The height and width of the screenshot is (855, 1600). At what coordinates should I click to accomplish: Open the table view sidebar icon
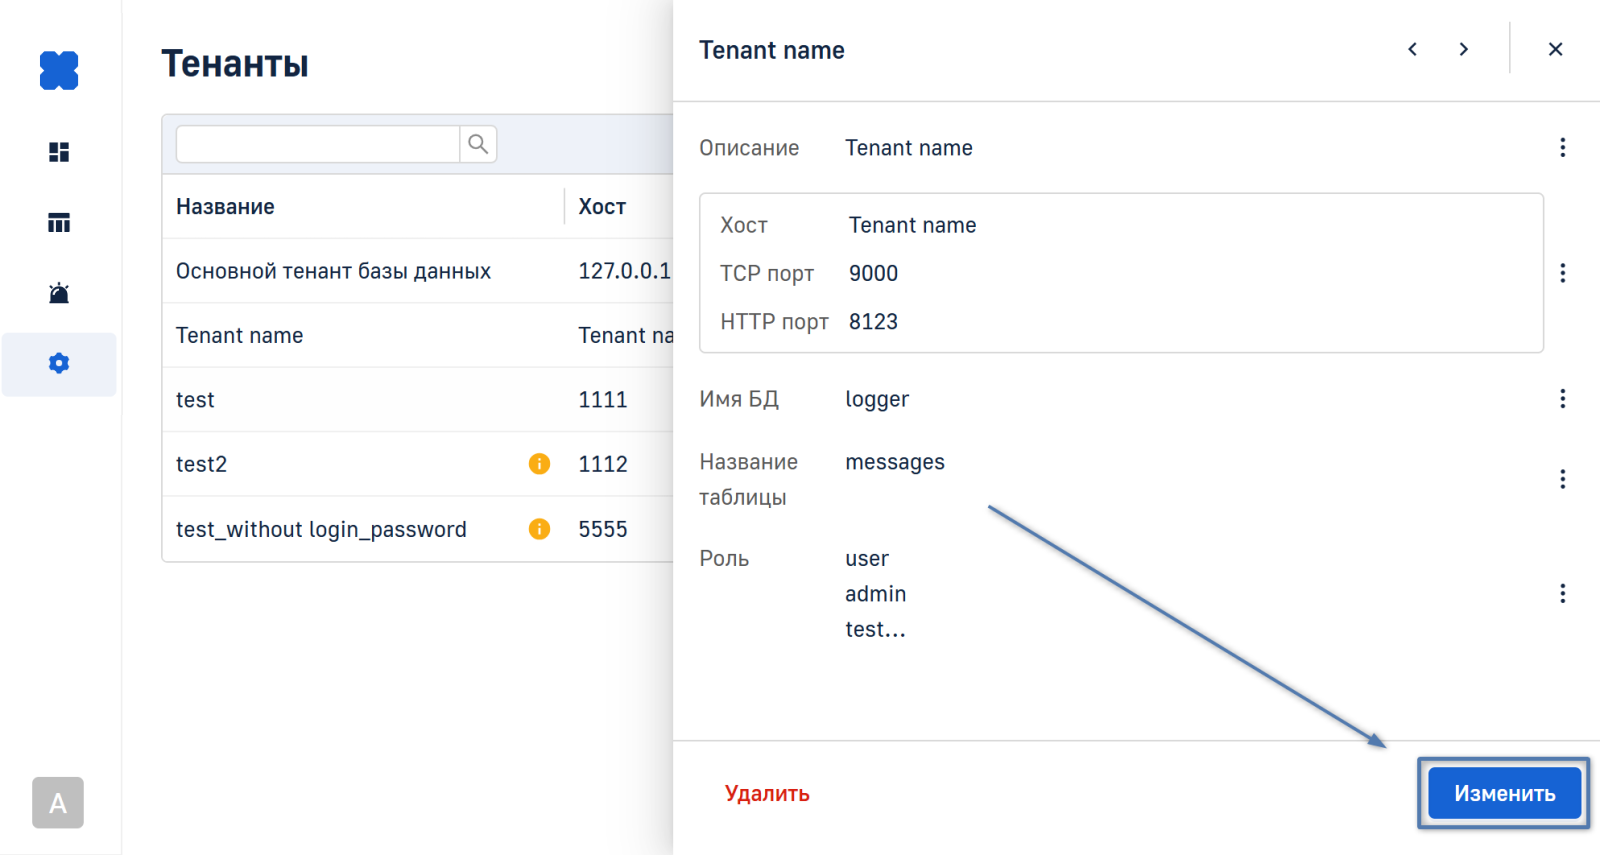[59, 223]
